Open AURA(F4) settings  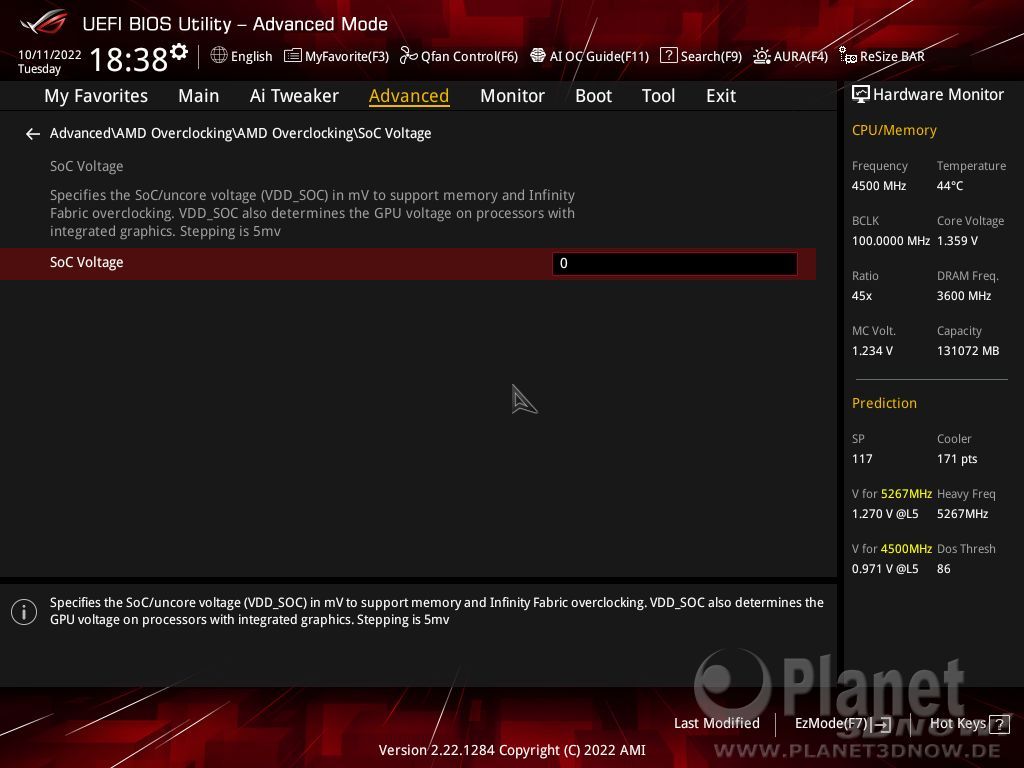[x=790, y=56]
